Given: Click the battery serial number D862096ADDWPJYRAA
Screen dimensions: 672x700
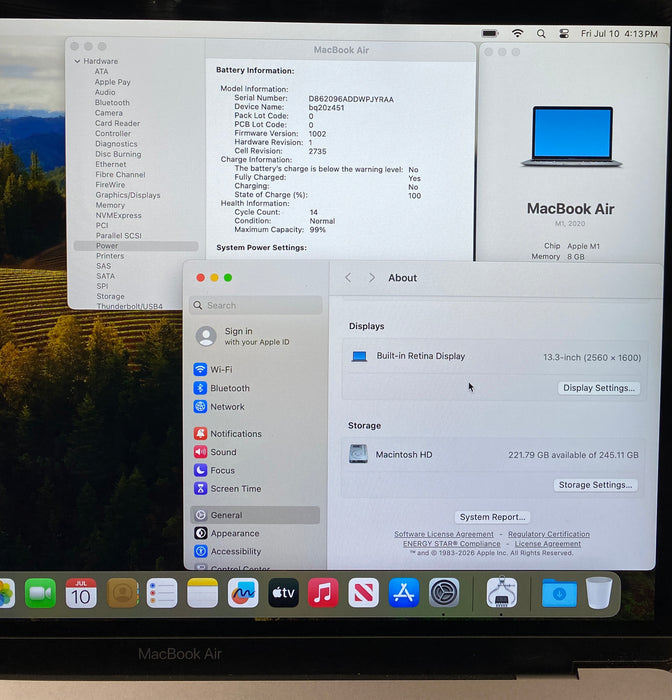Looking at the screenshot, I should pos(351,99).
